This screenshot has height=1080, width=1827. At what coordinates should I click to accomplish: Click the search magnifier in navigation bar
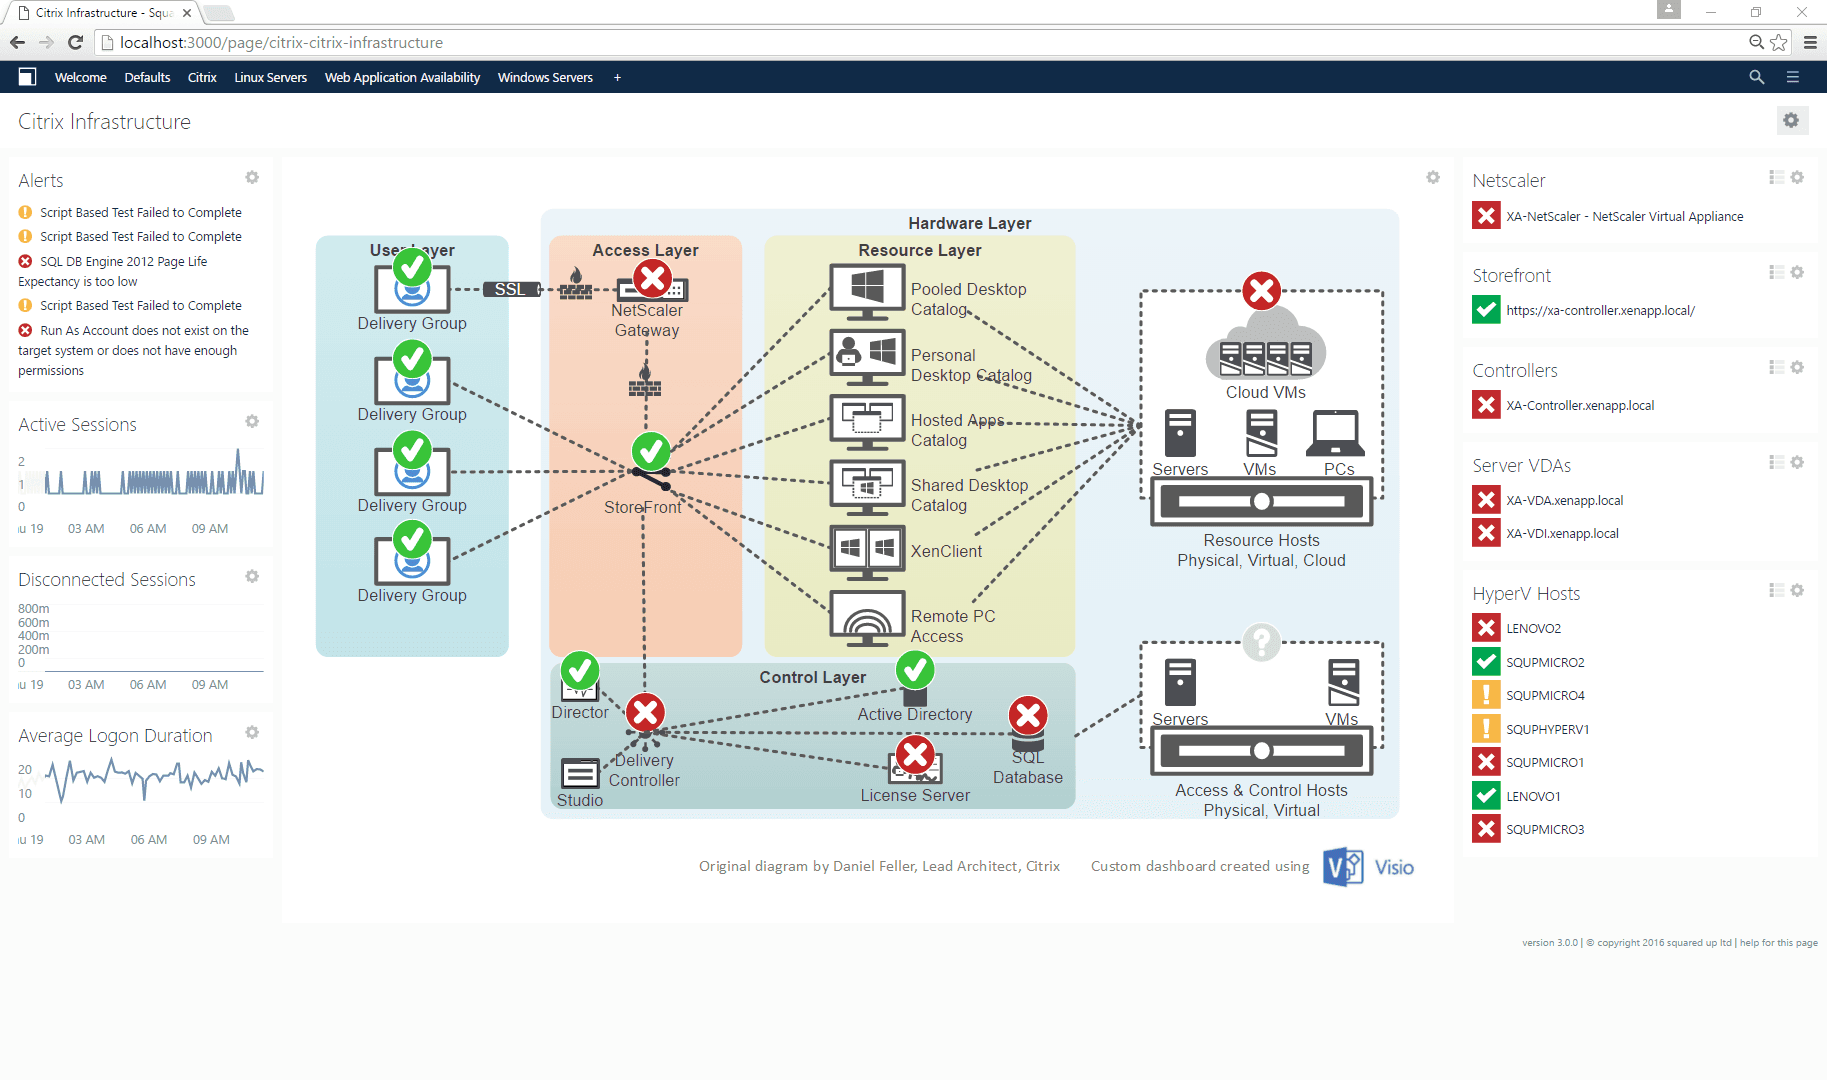(x=1756, y=77)
